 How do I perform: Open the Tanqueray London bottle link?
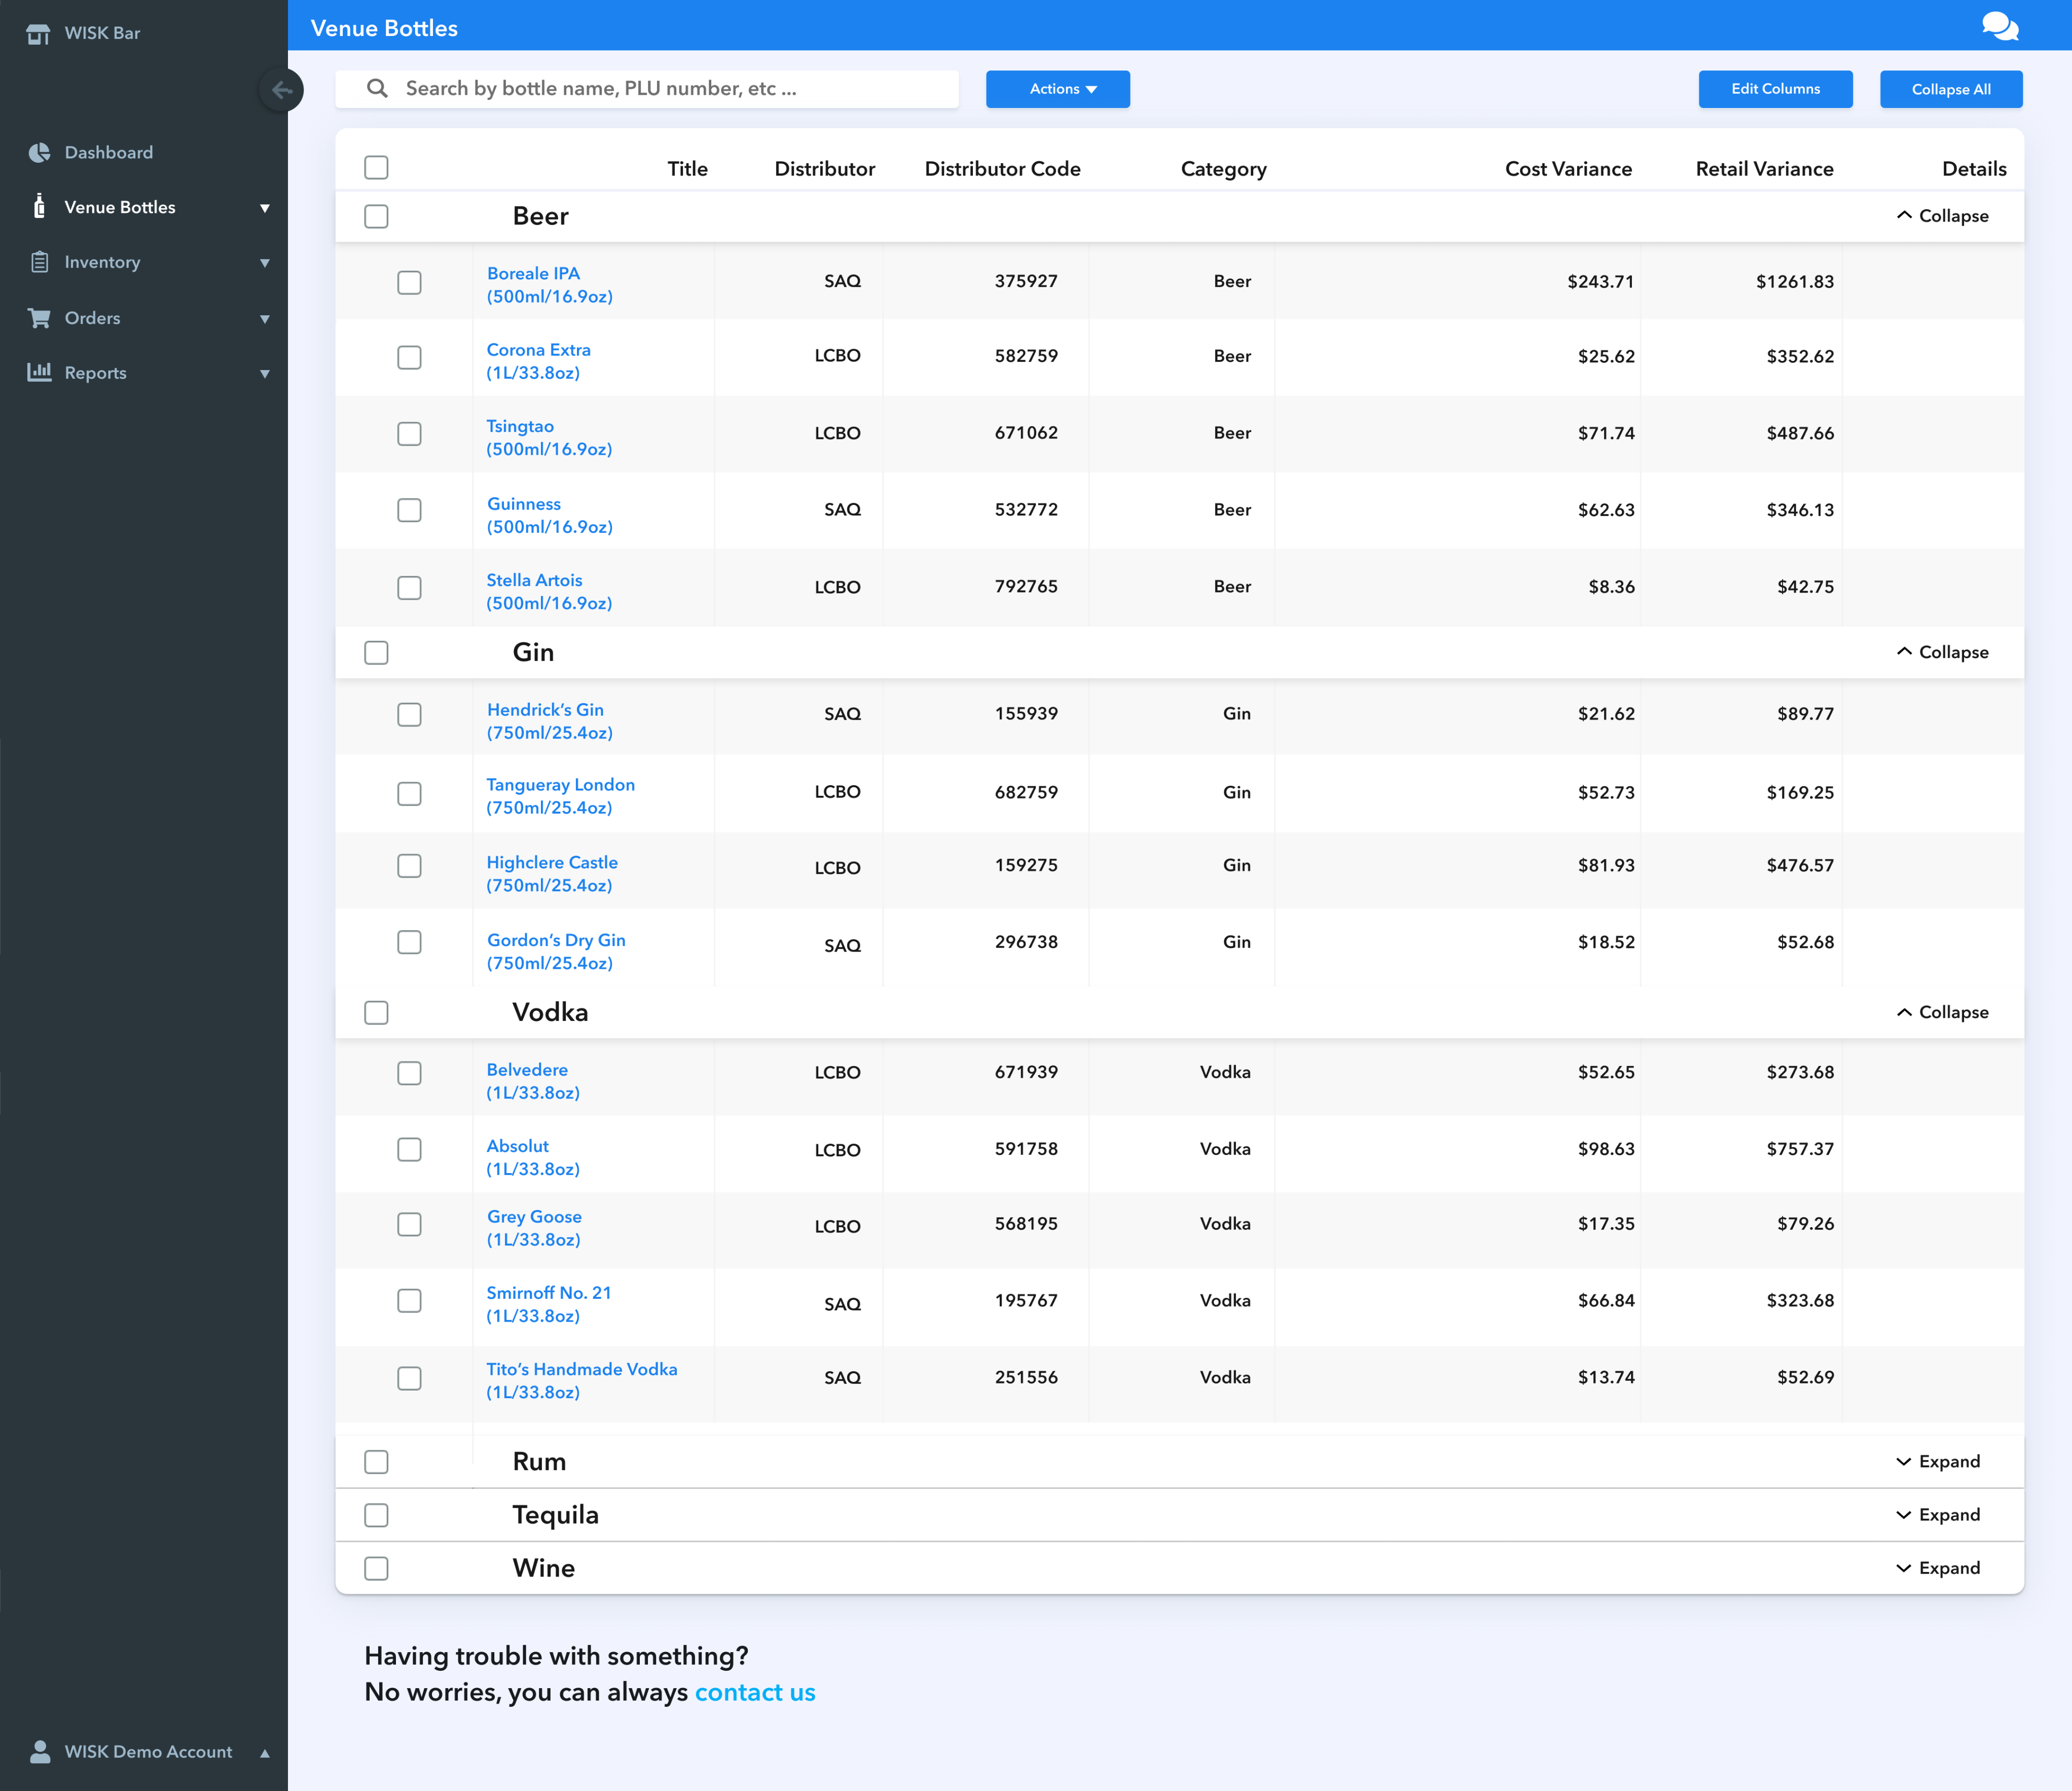point(560,796)
